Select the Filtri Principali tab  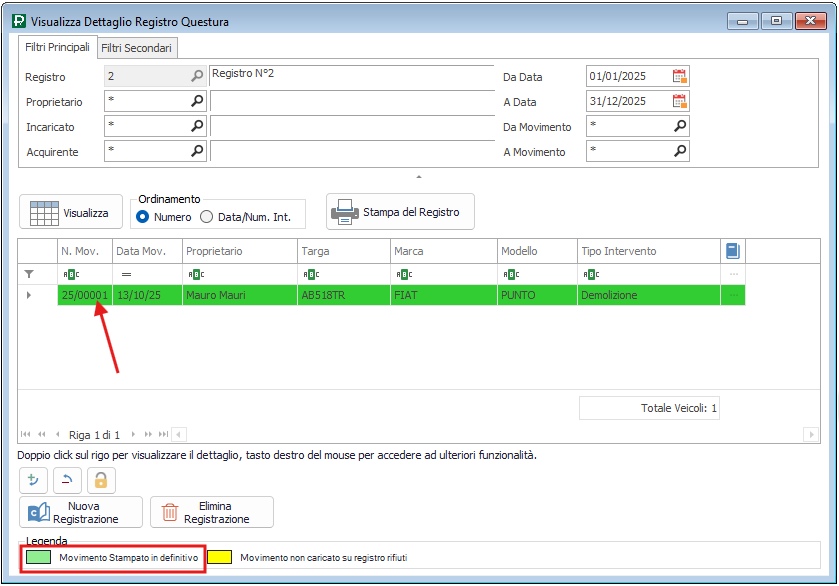pos(57,47)
